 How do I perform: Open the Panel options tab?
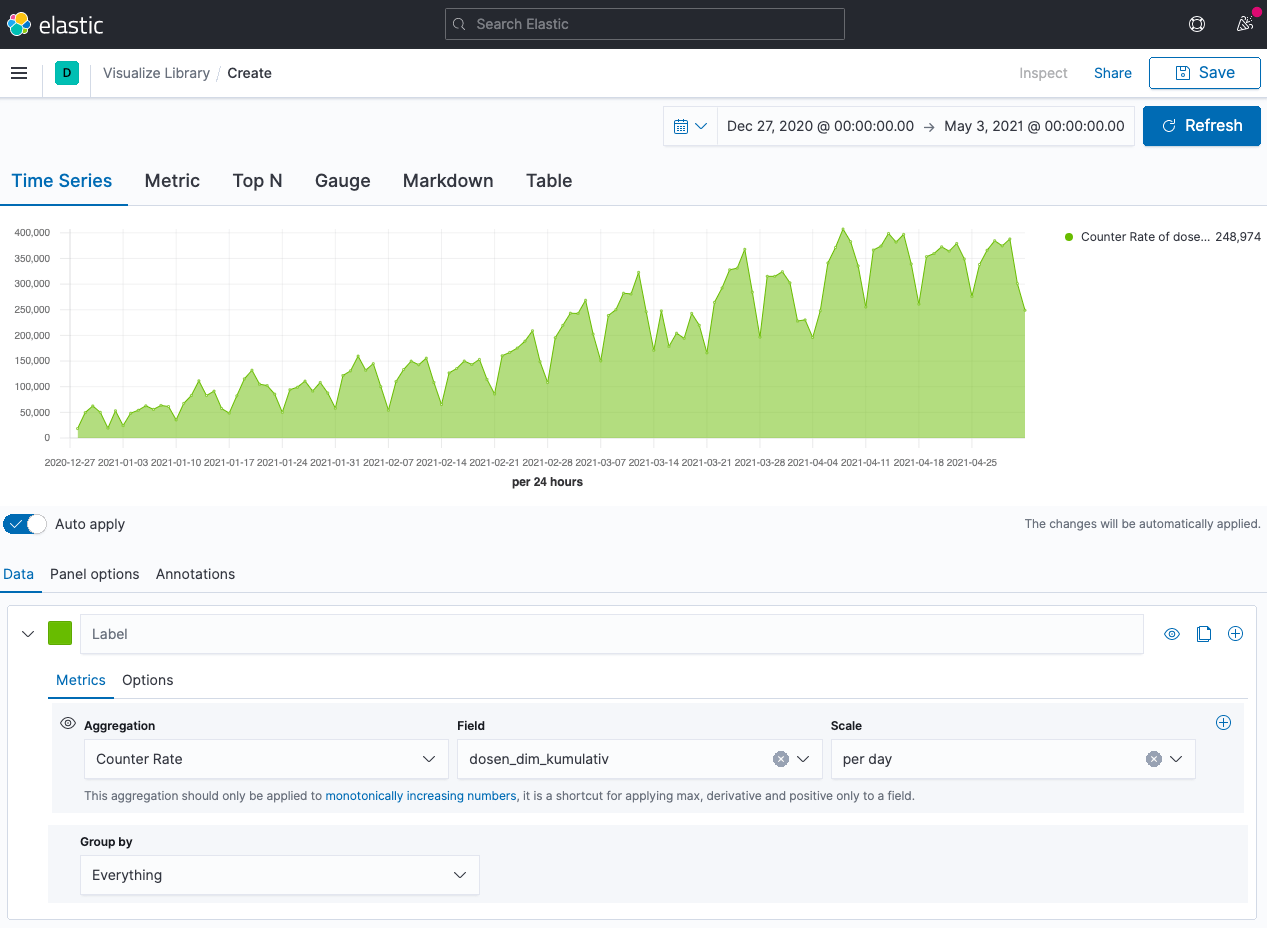click(x=95, y=574)
